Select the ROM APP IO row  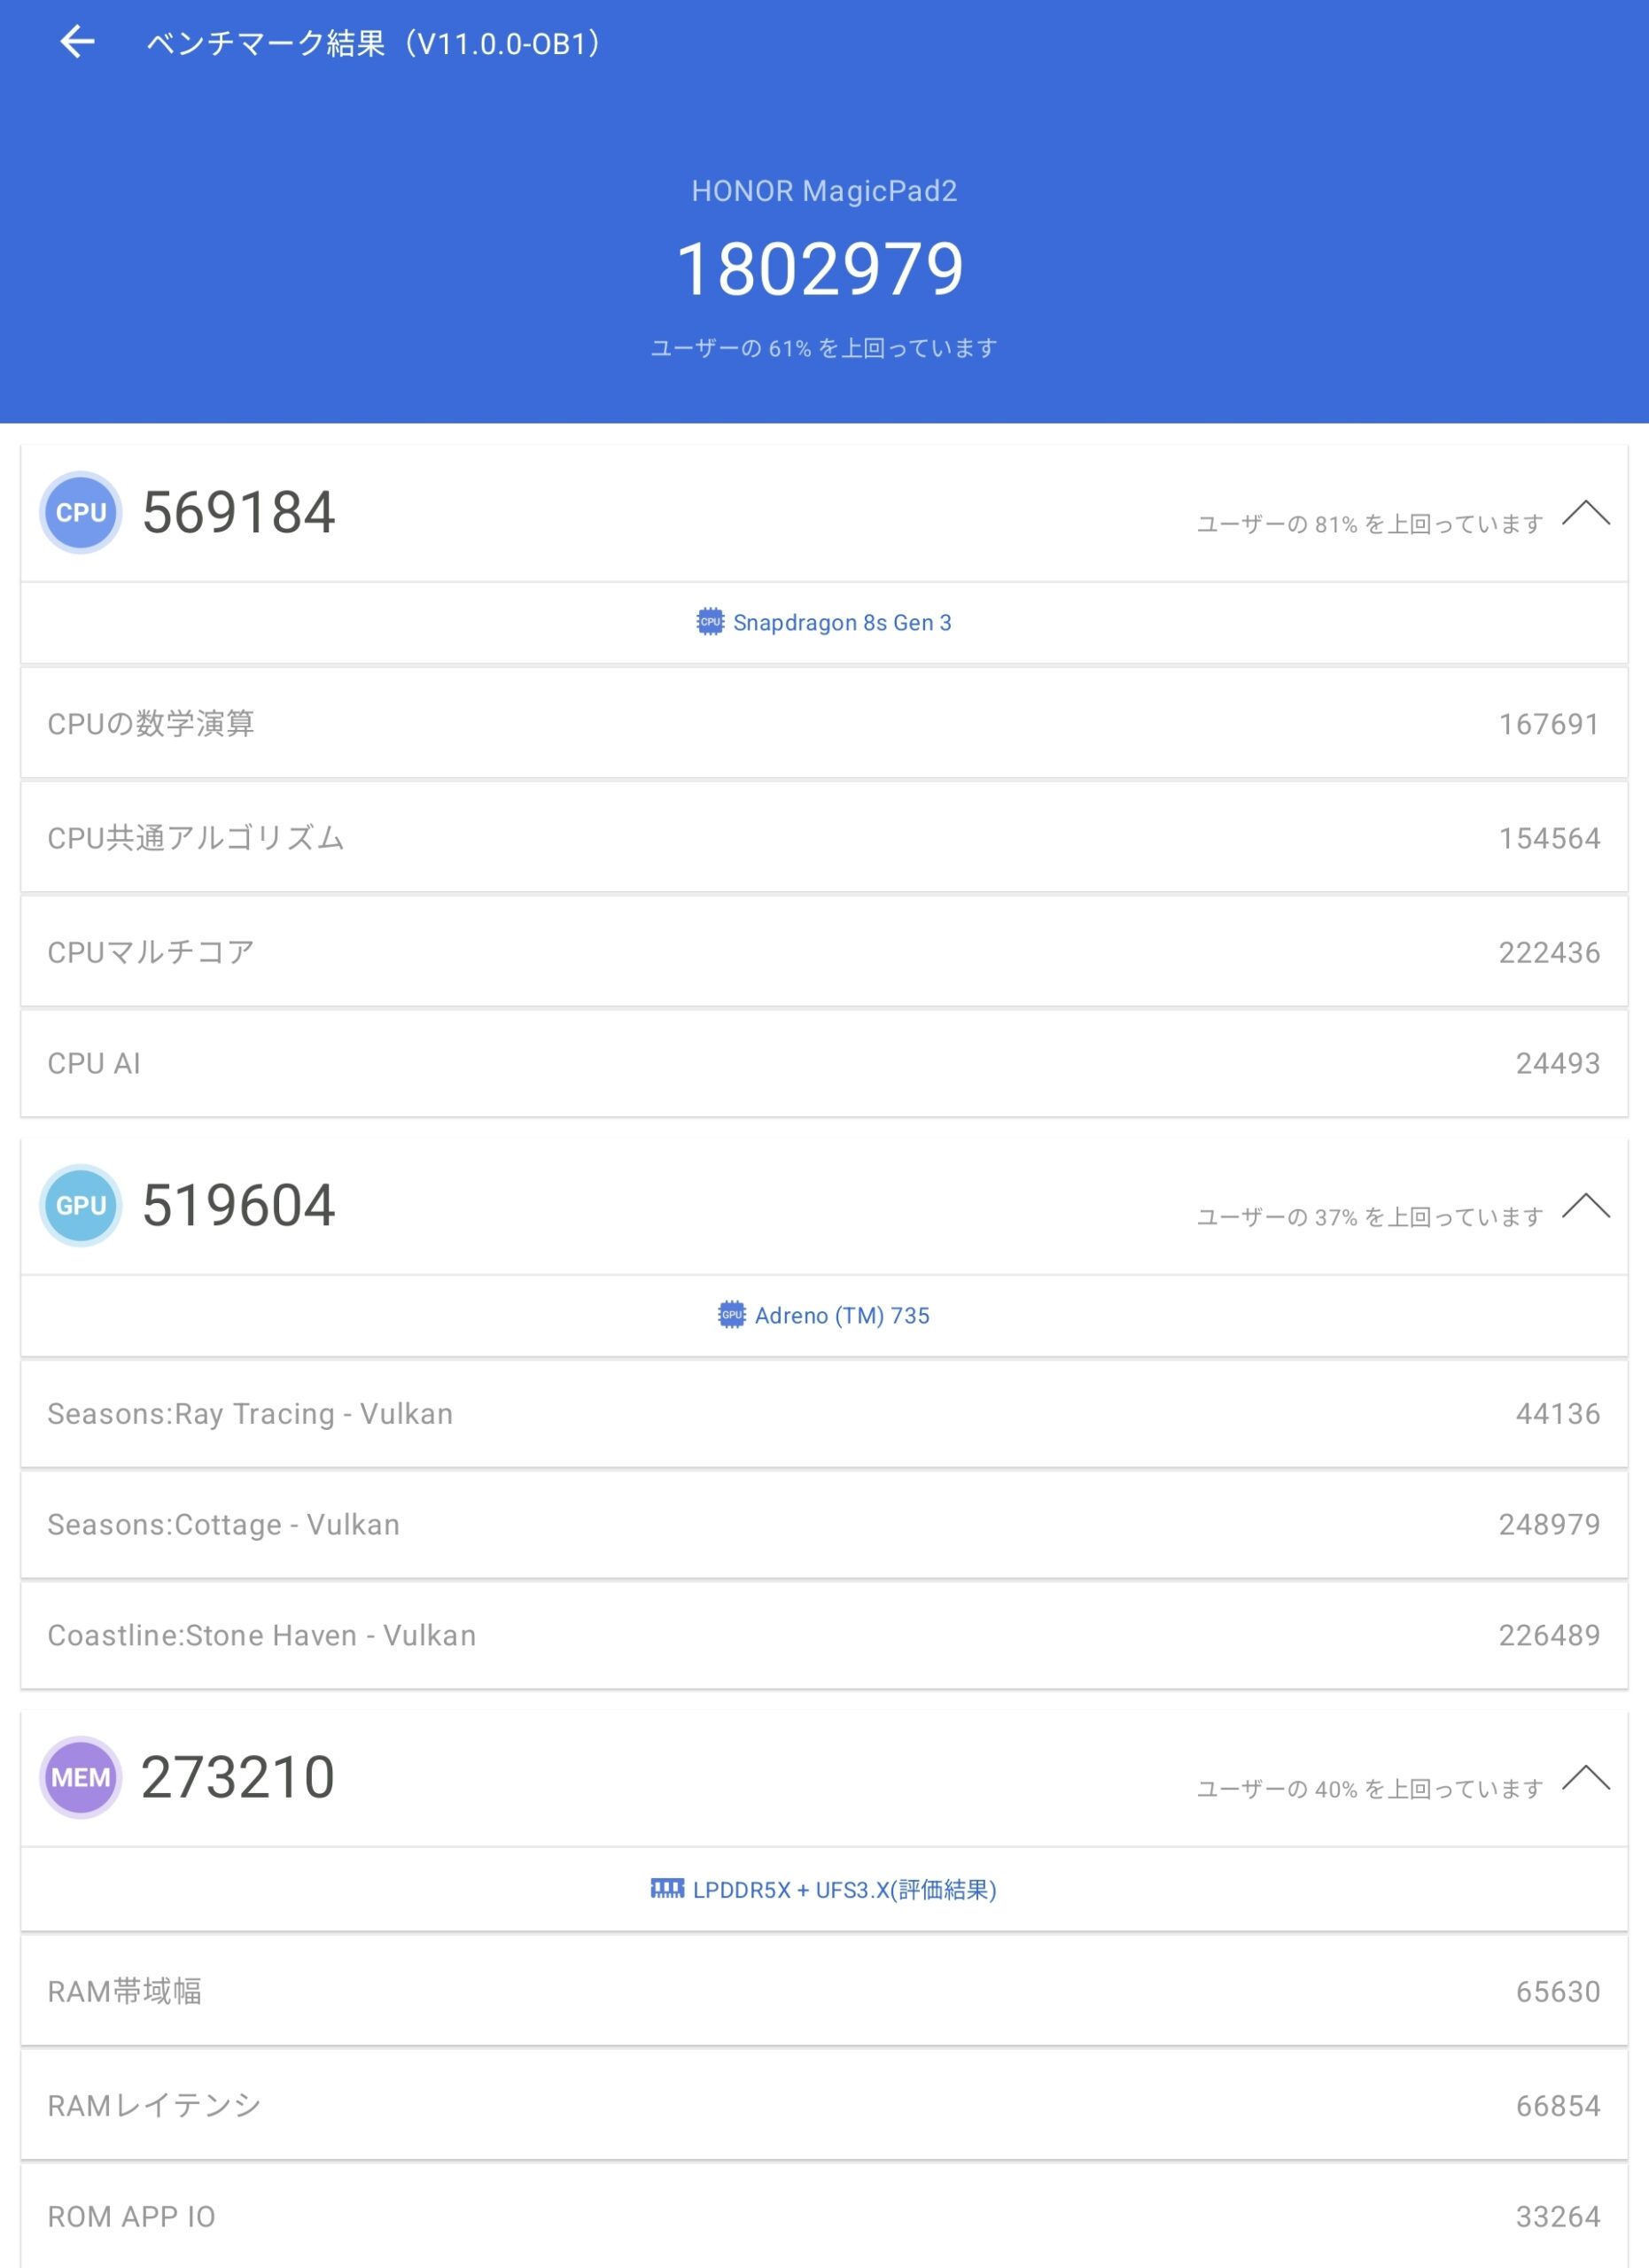824,2216
